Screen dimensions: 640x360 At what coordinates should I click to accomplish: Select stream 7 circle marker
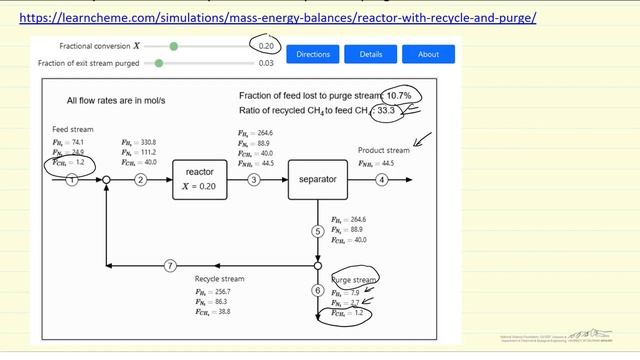(170, 266)
